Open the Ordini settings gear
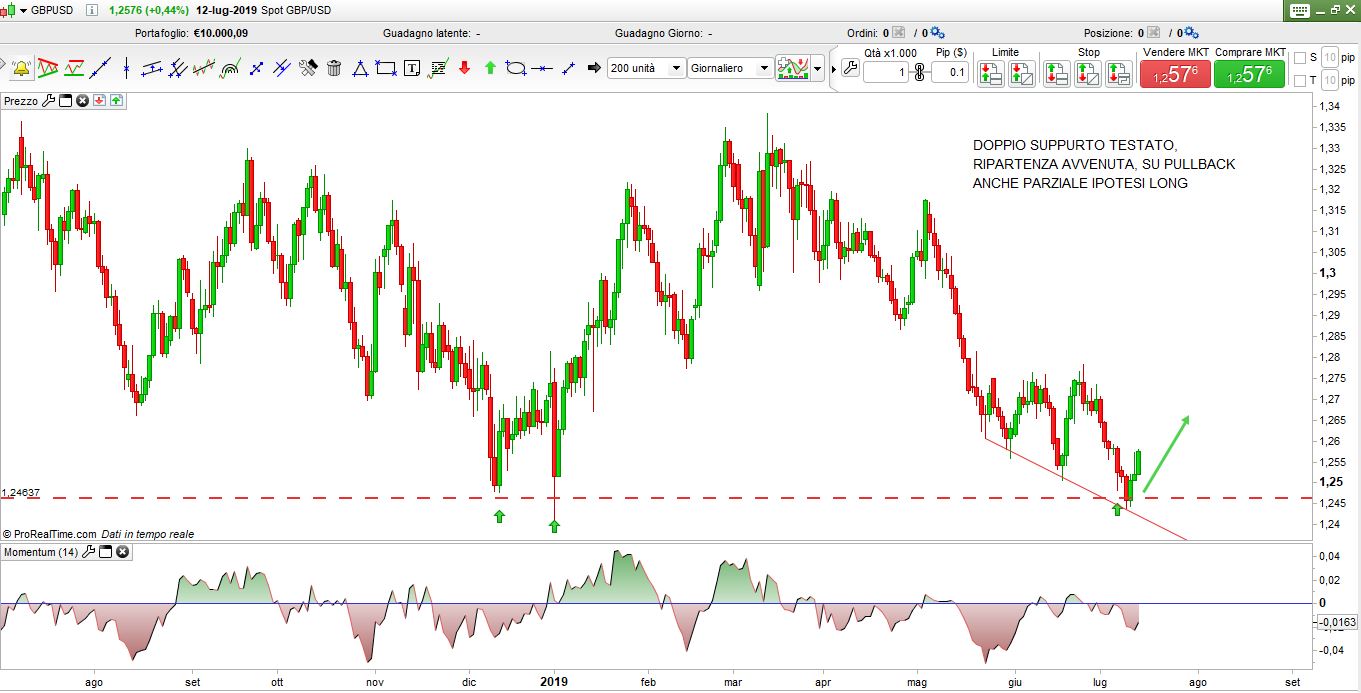The height and width of the screenshot is (693, 1361). pos(937,33)
